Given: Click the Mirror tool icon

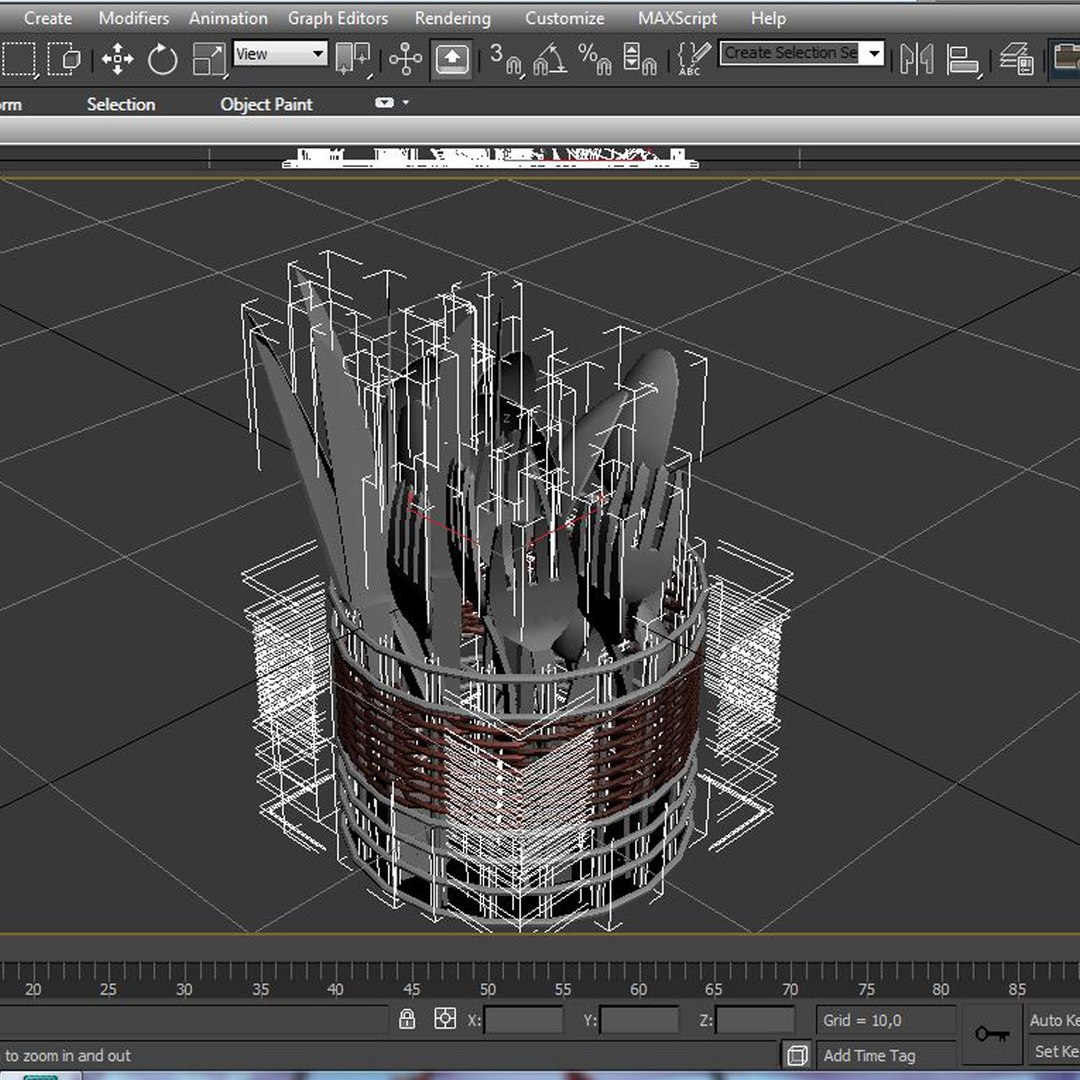Looking at the screenshot, I should [917, 59].
